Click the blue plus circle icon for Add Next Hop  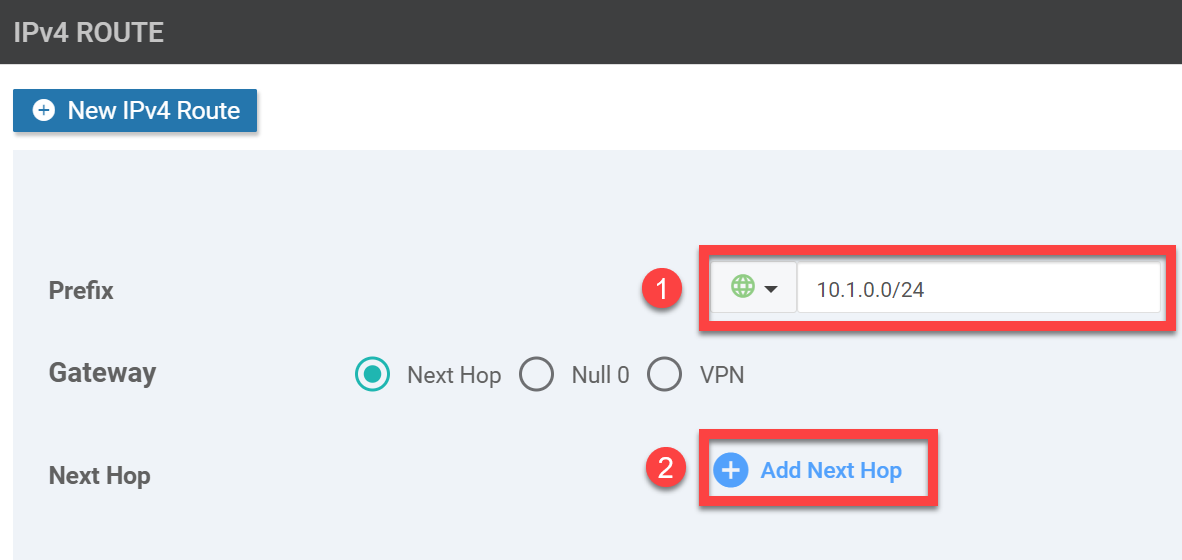[x=730, y=470]
